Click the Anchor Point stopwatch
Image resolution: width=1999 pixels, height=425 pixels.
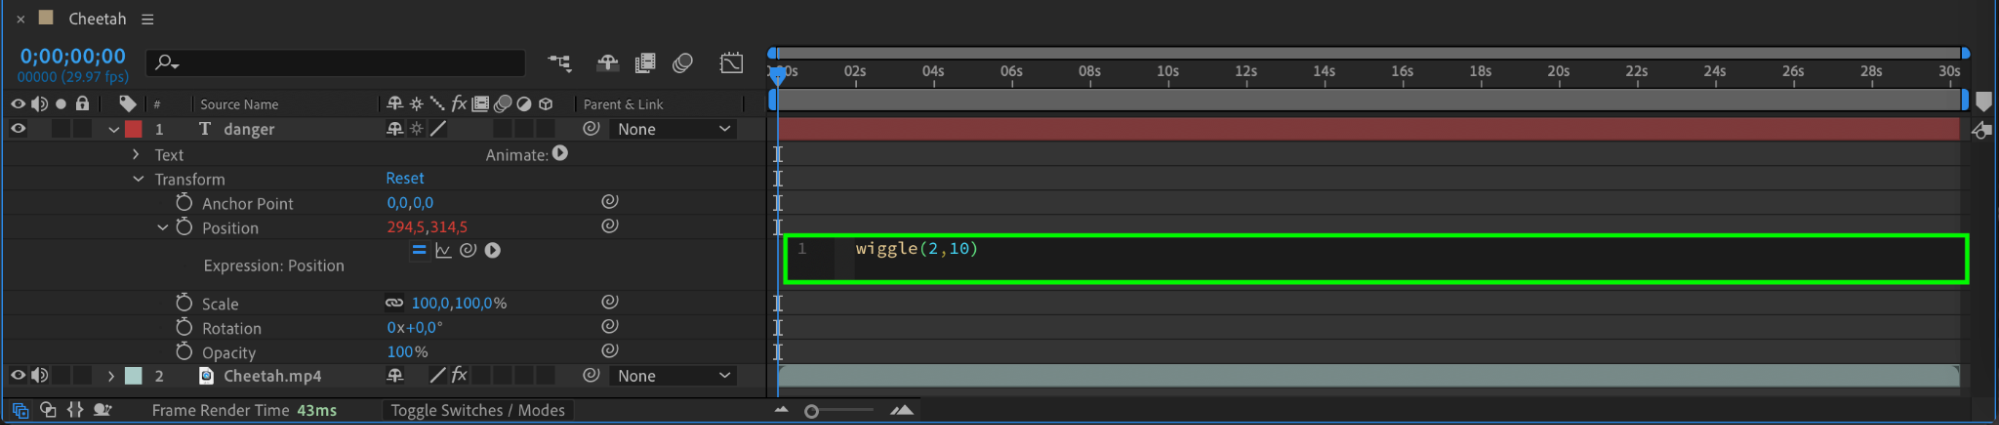(184, 203)
